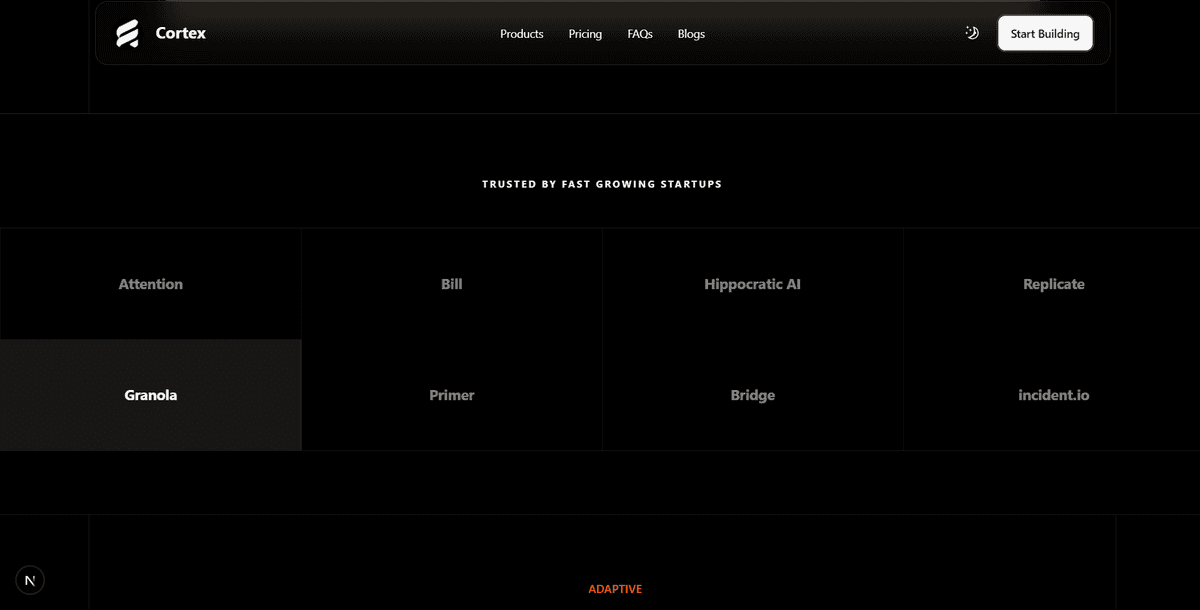Image resolution: width=1200 pixels, height=610 pixels.
Task: Select the Bridge startup tile
Action: point(753,395)
